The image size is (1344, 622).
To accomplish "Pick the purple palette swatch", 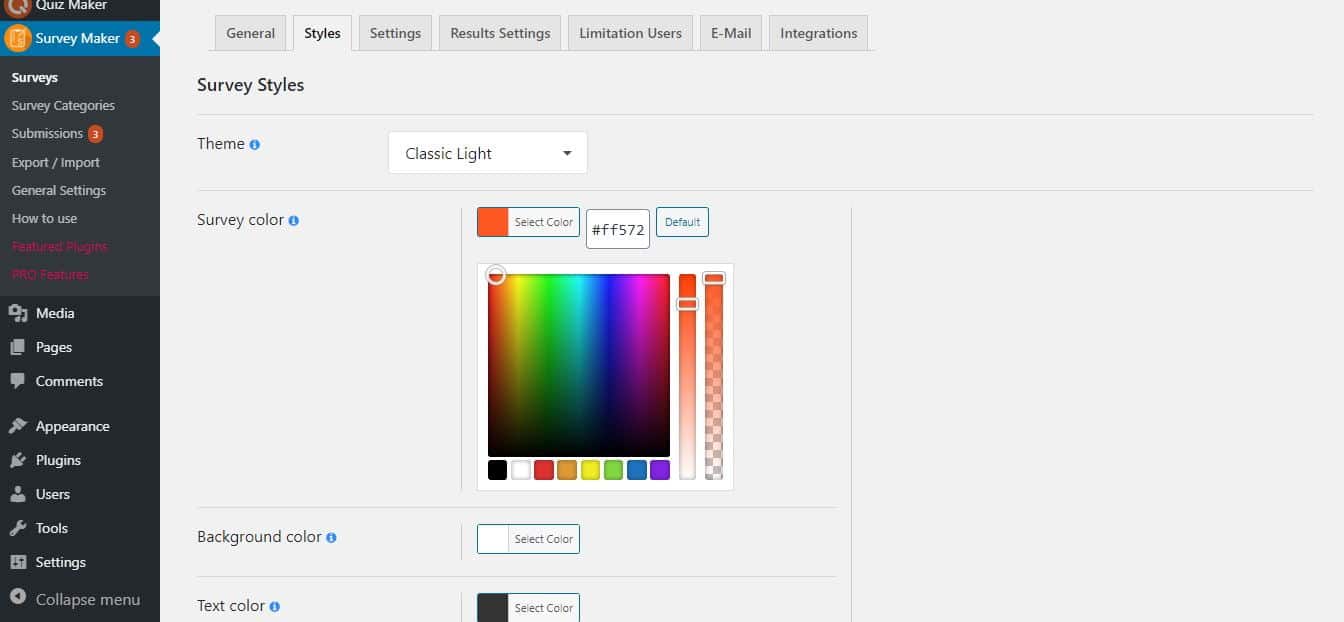I will click(660, 470).
